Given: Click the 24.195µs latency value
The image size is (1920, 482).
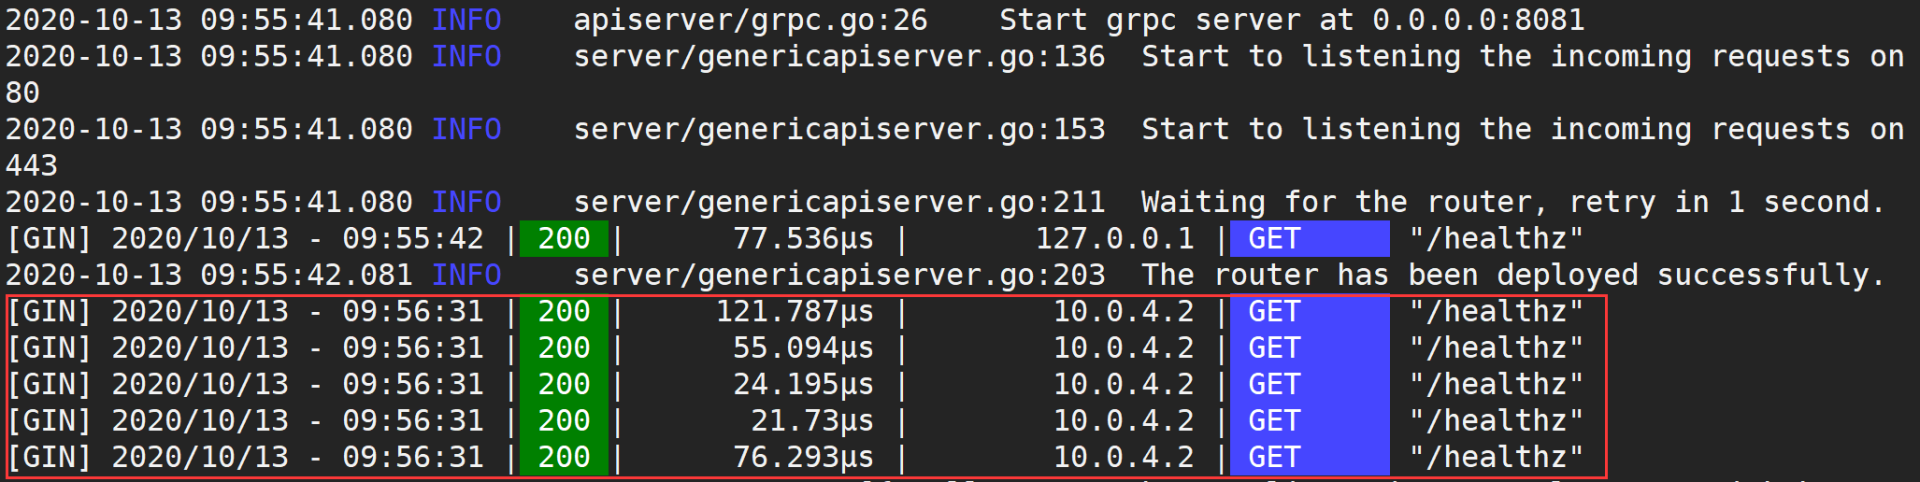Looking at the screenshot, I should click(803, 385).
